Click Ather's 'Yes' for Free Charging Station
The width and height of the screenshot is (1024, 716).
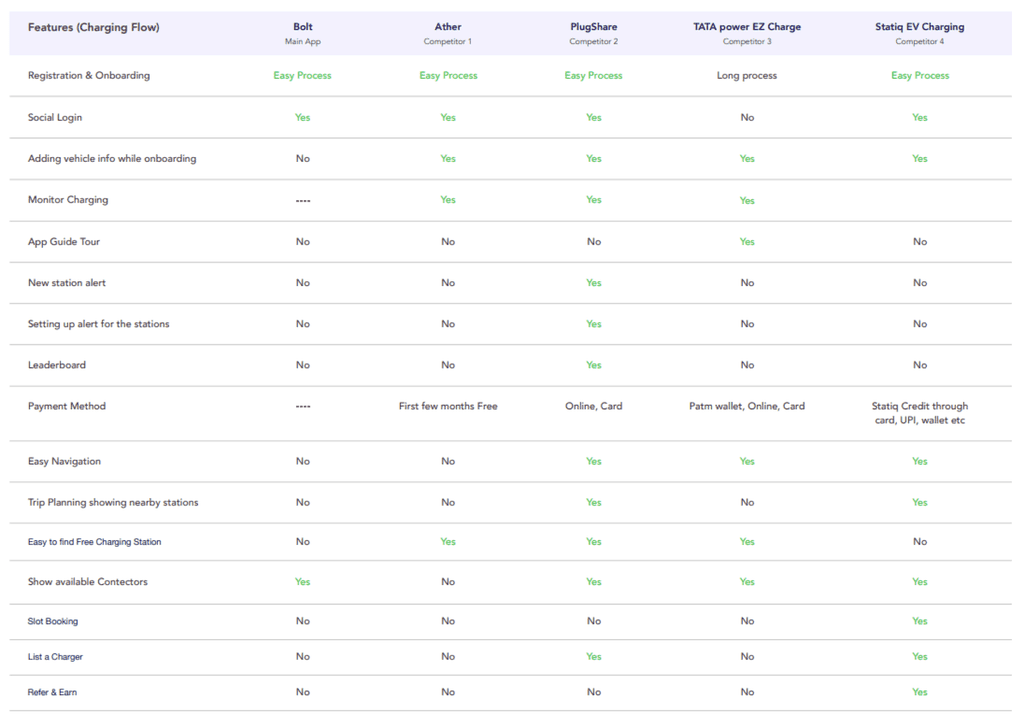pyautogui.click(x=448, y=541)
